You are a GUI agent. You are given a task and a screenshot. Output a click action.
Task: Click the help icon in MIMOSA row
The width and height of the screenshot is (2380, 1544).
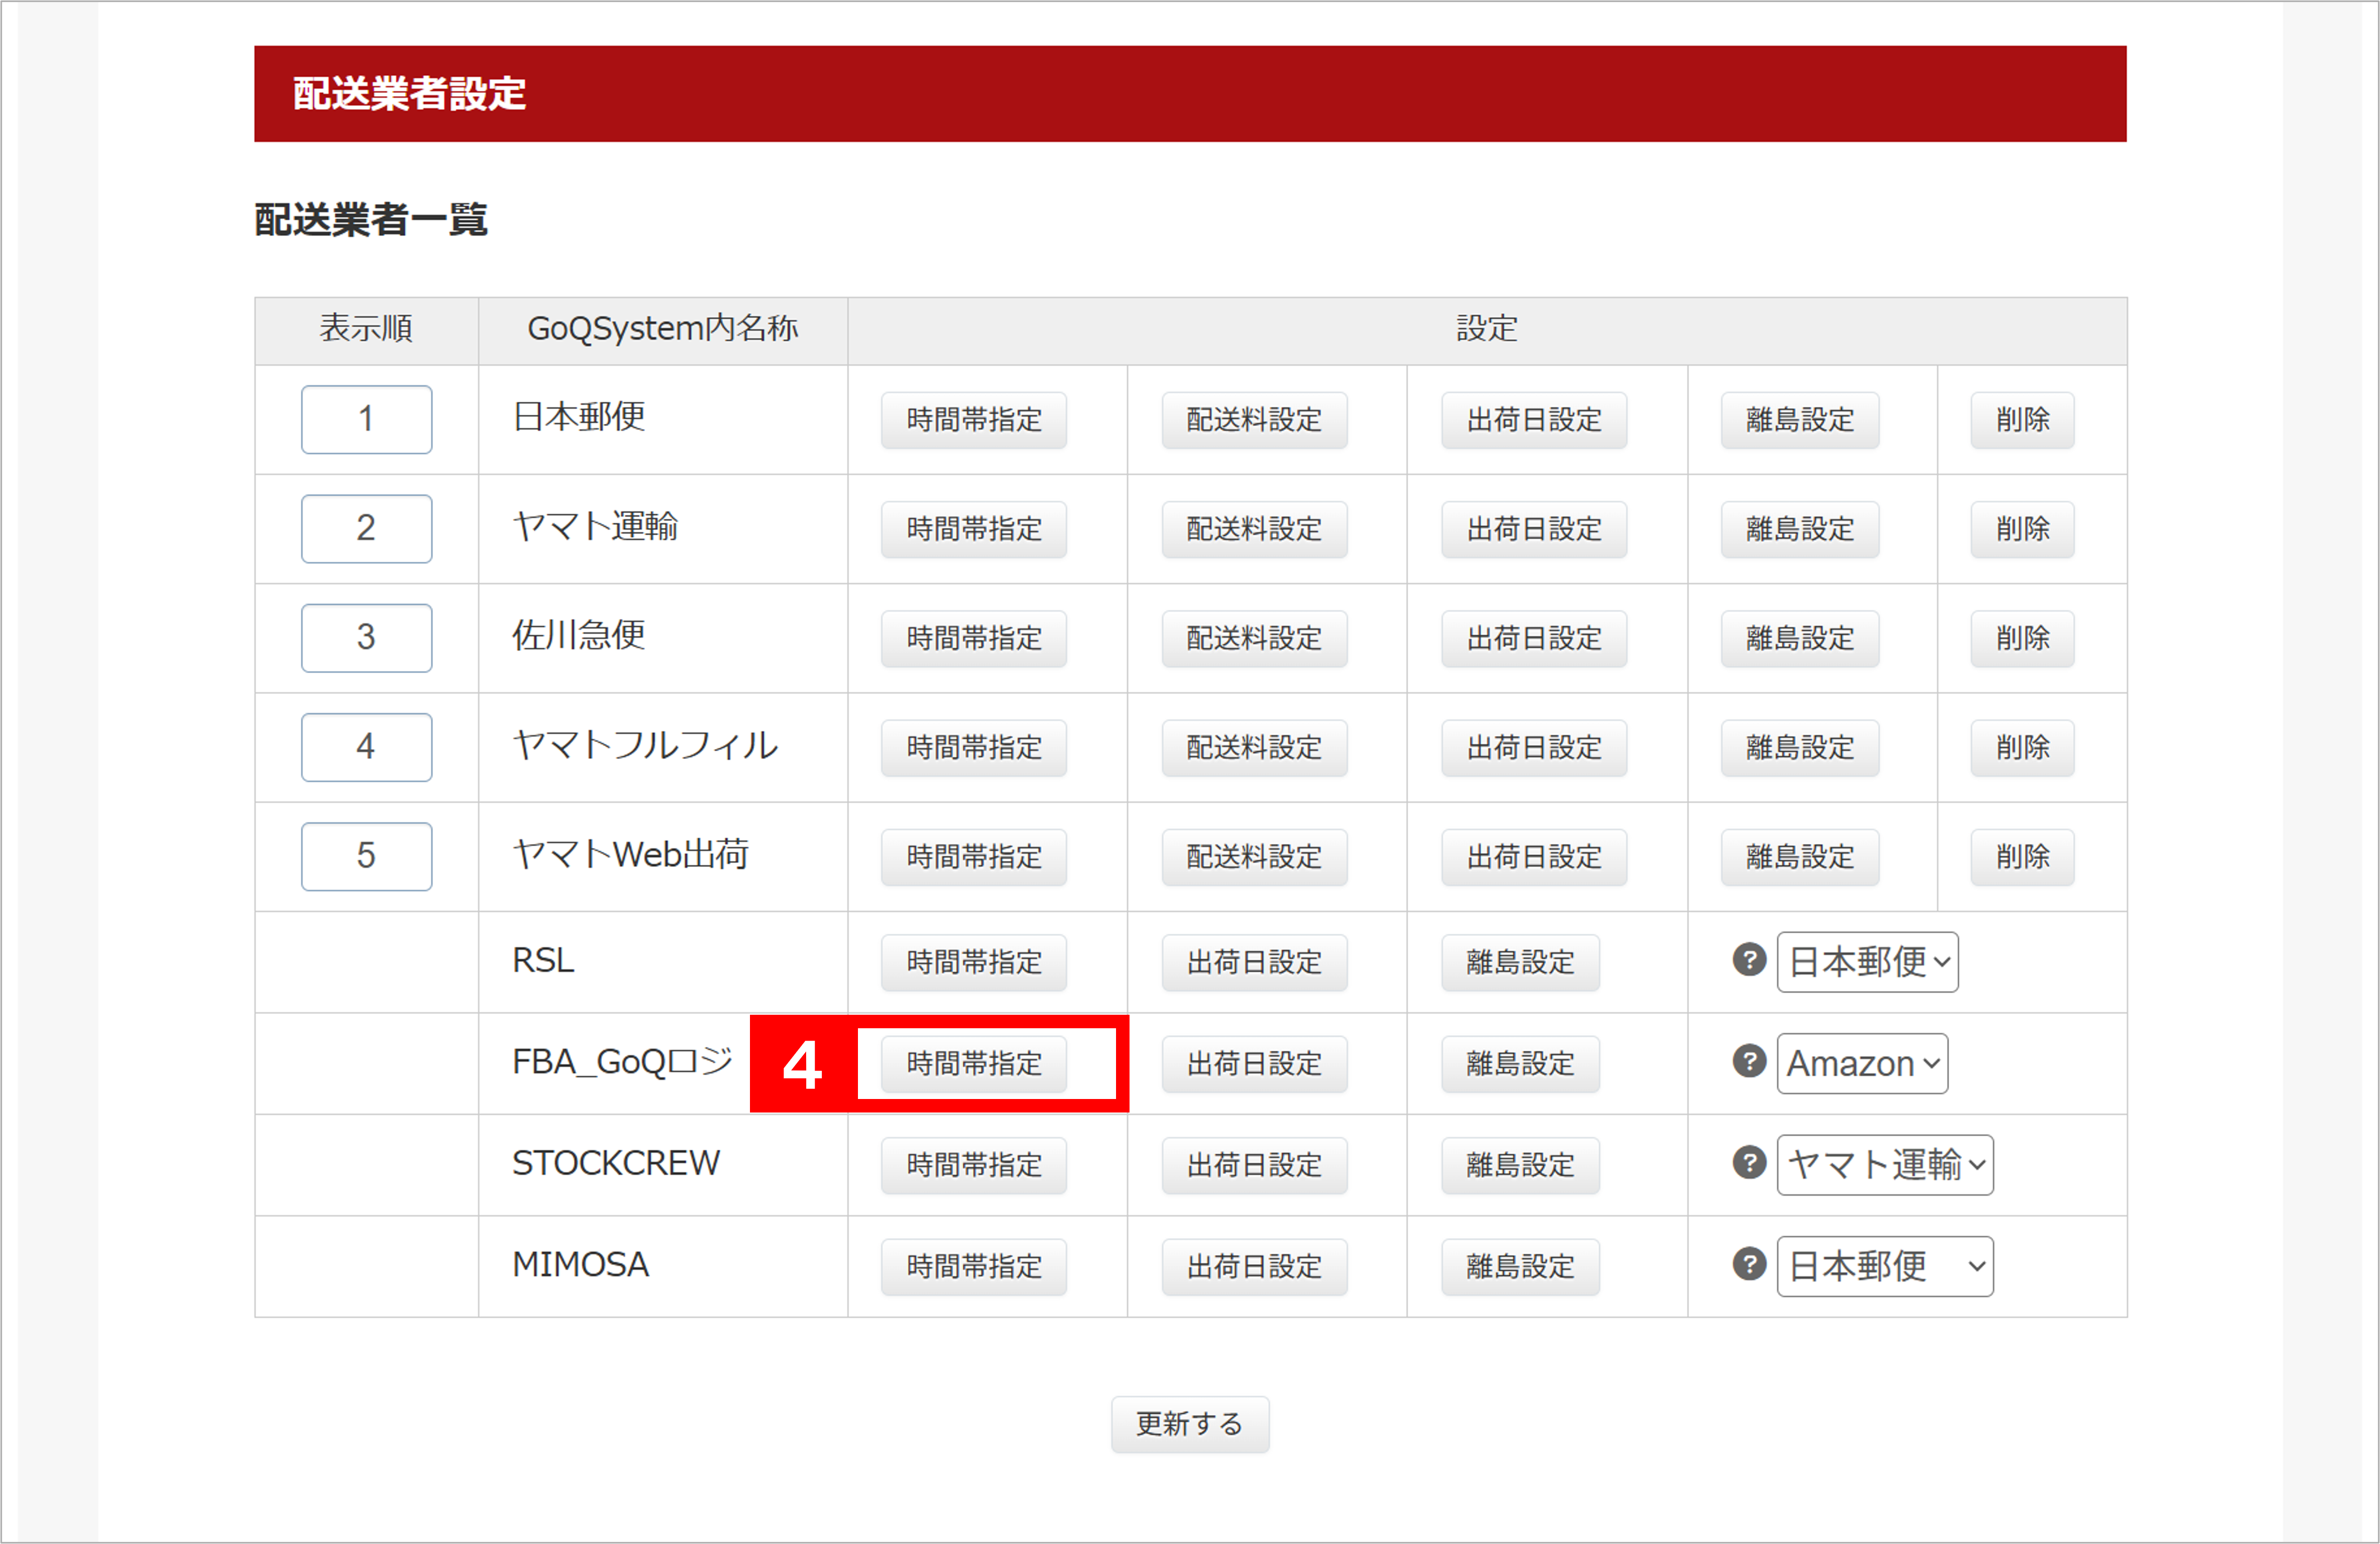(1749, 1265)
